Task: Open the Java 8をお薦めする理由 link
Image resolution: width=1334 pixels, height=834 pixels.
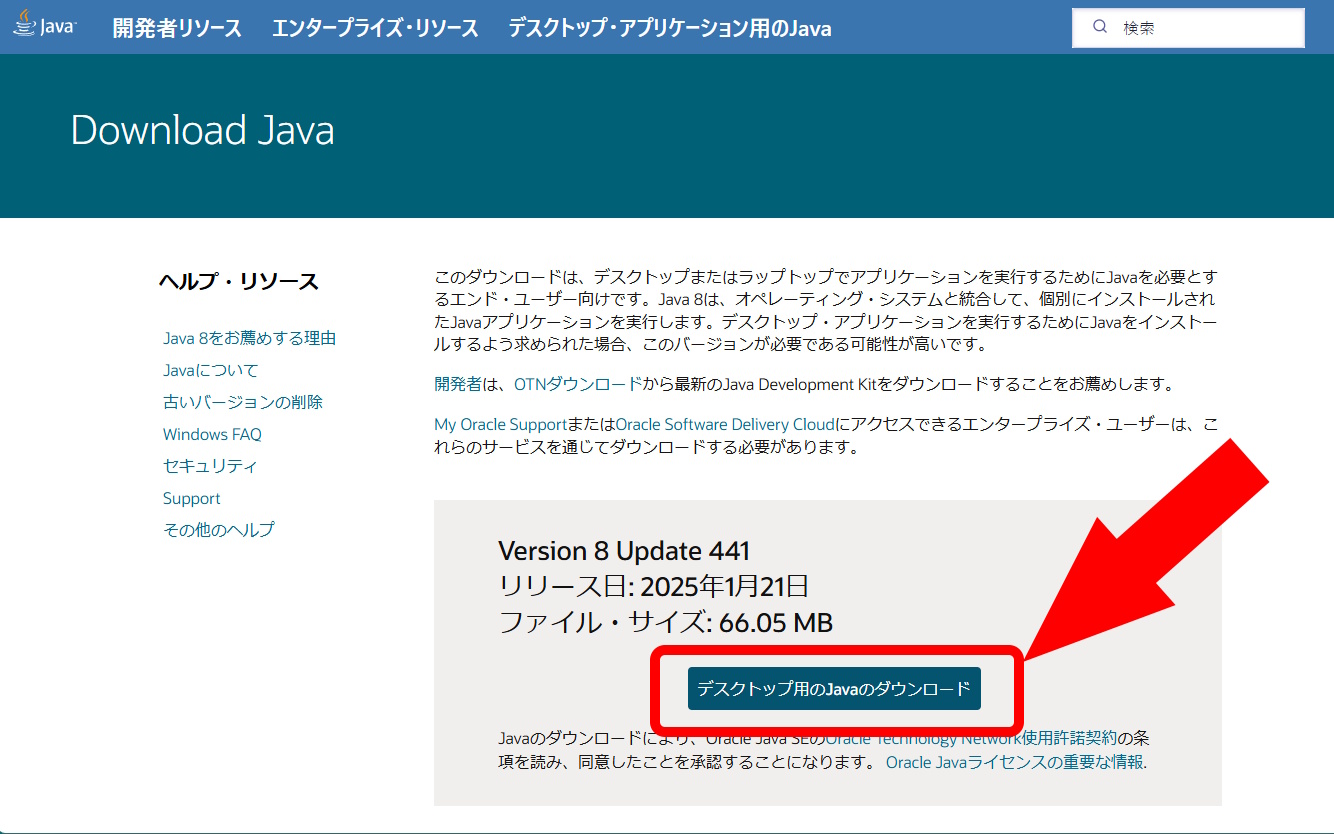Action: click(x=250, y=338)
